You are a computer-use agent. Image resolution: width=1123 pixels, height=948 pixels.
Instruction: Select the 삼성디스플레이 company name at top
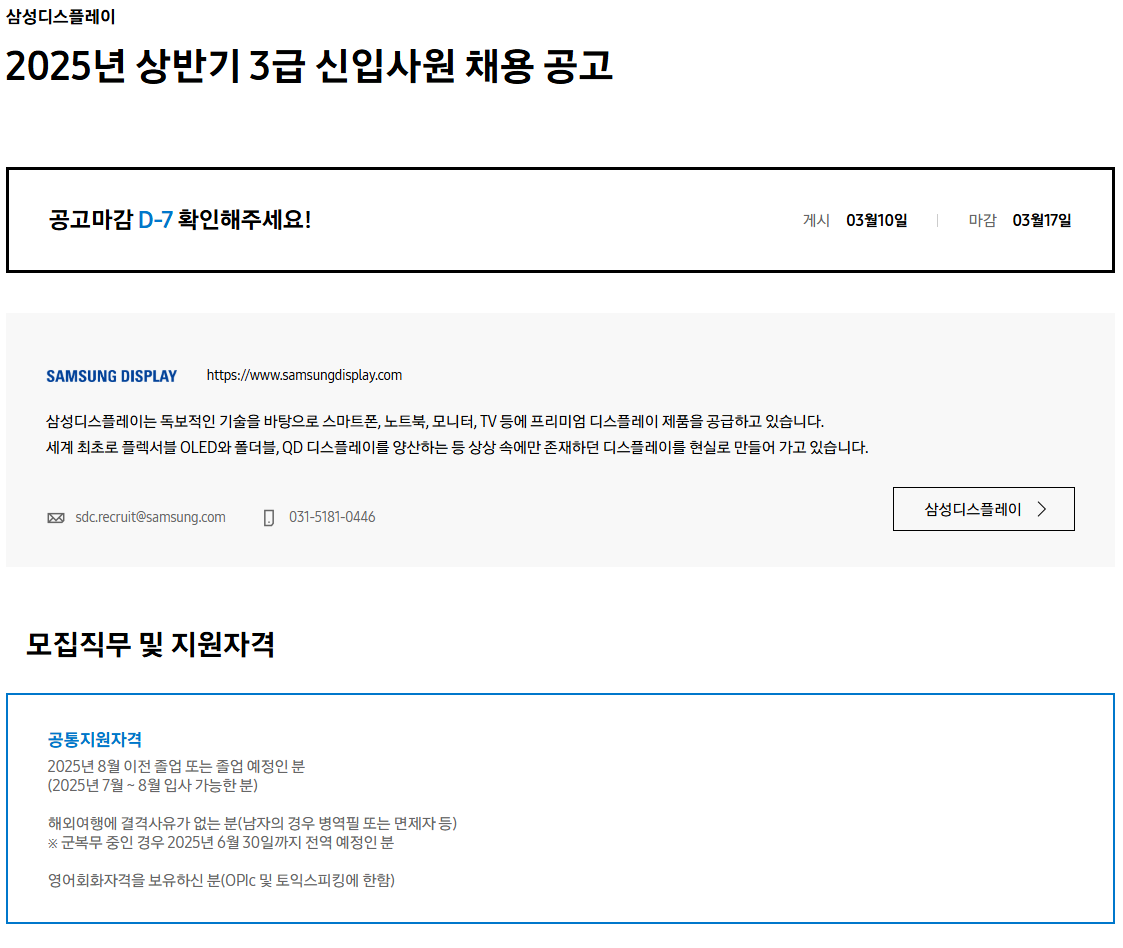tap(61, 16)
